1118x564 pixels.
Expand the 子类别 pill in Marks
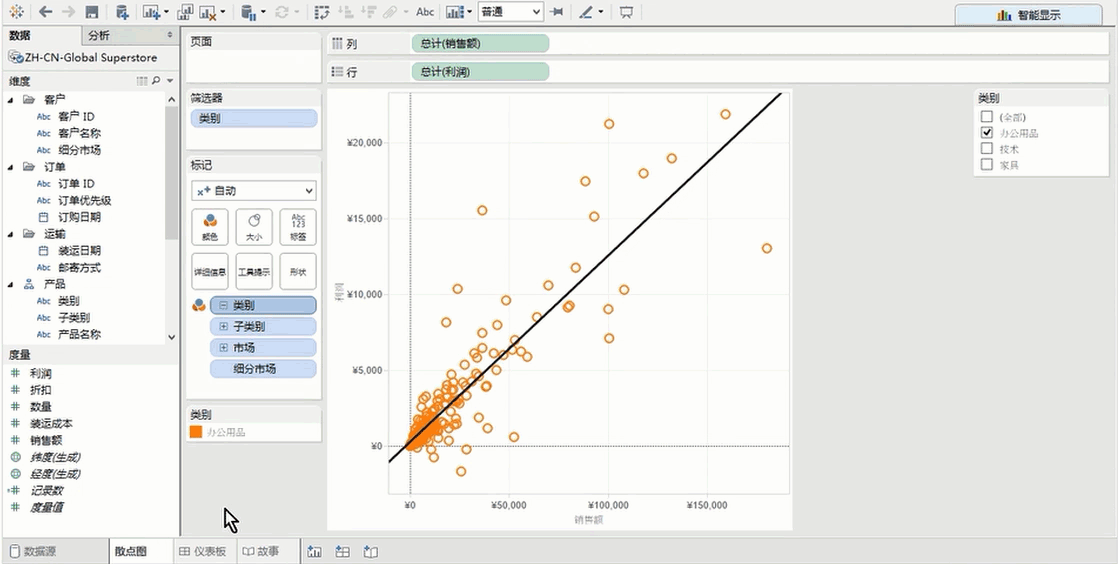[x=224, y=327]
